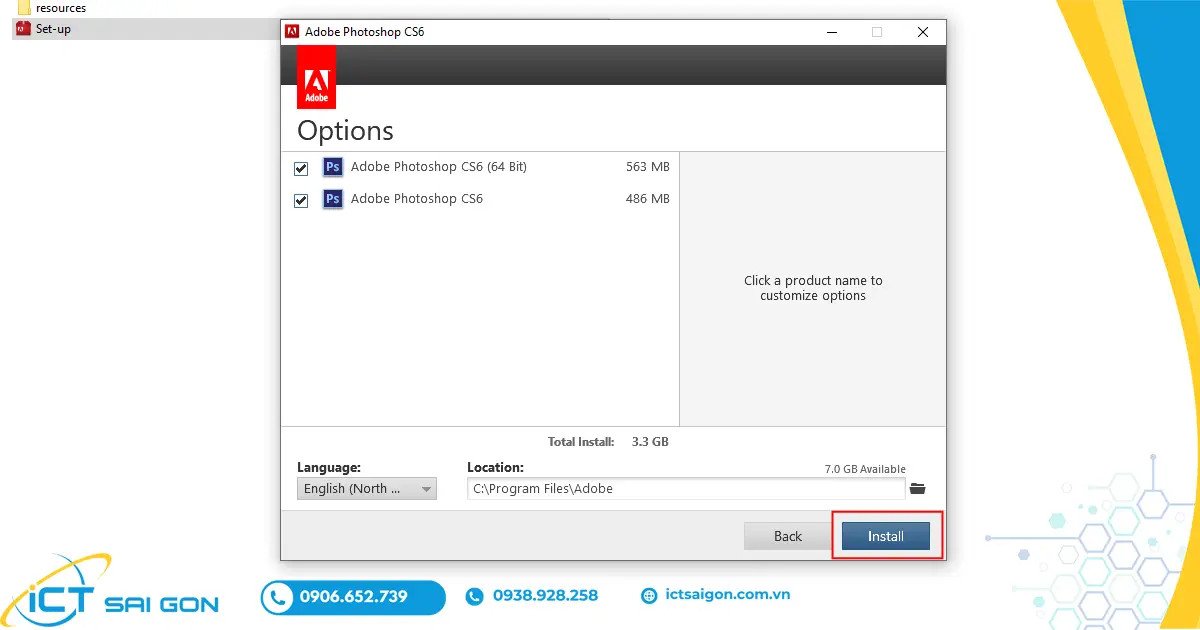
Task: Click the Set-up application icon in the file list
Action: (21, 29)
